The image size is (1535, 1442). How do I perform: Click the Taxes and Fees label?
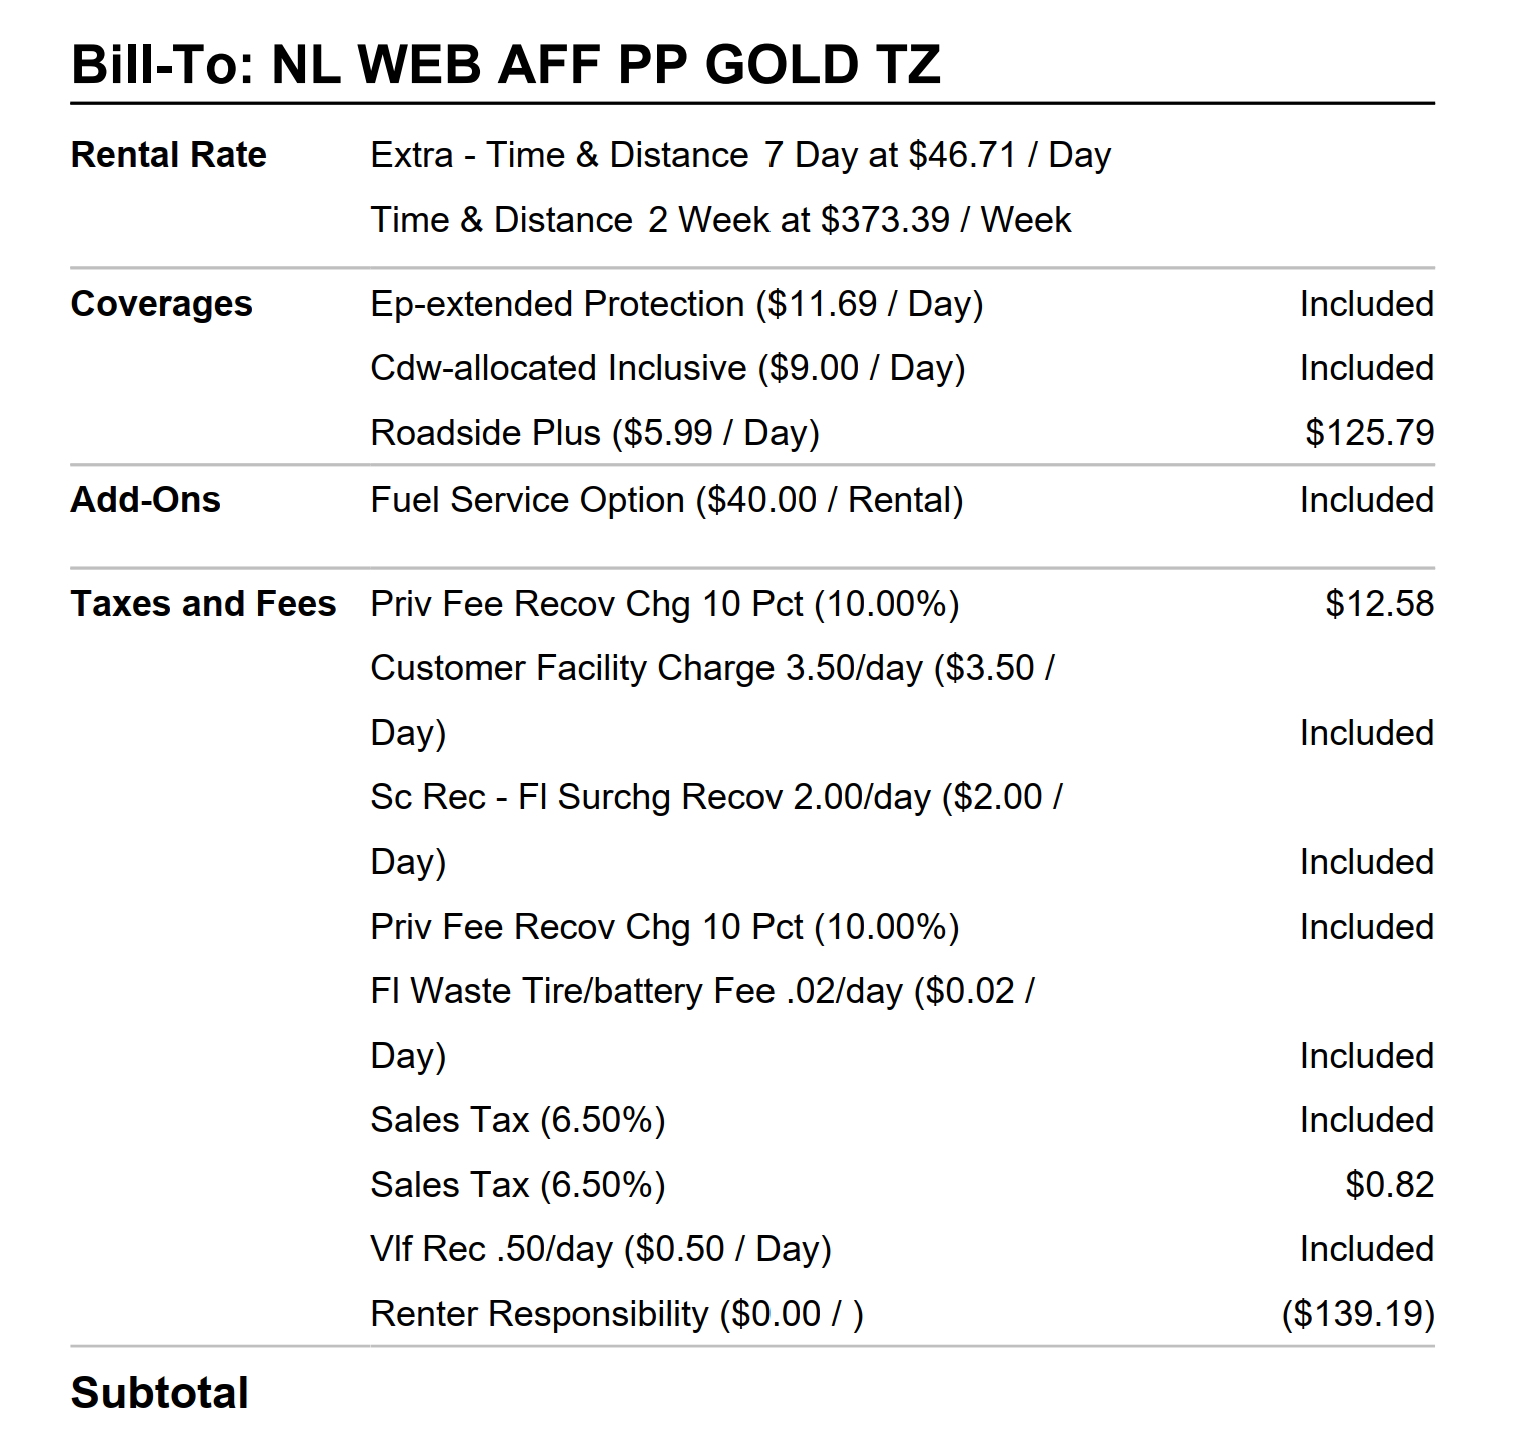[203, 604]
